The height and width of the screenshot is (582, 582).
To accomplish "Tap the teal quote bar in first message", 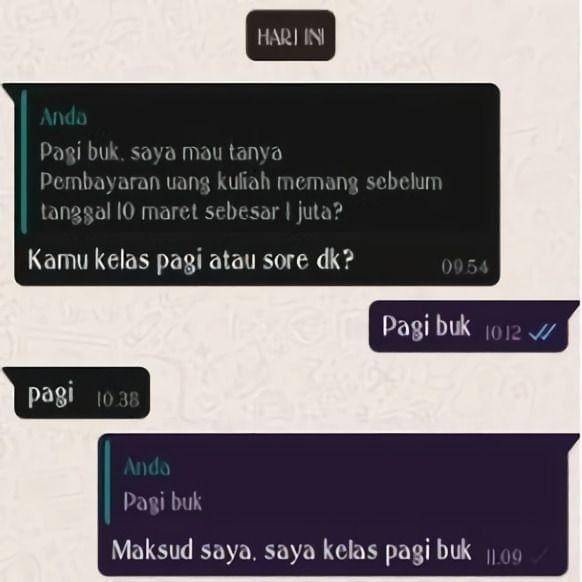I will tap(24, 161).
